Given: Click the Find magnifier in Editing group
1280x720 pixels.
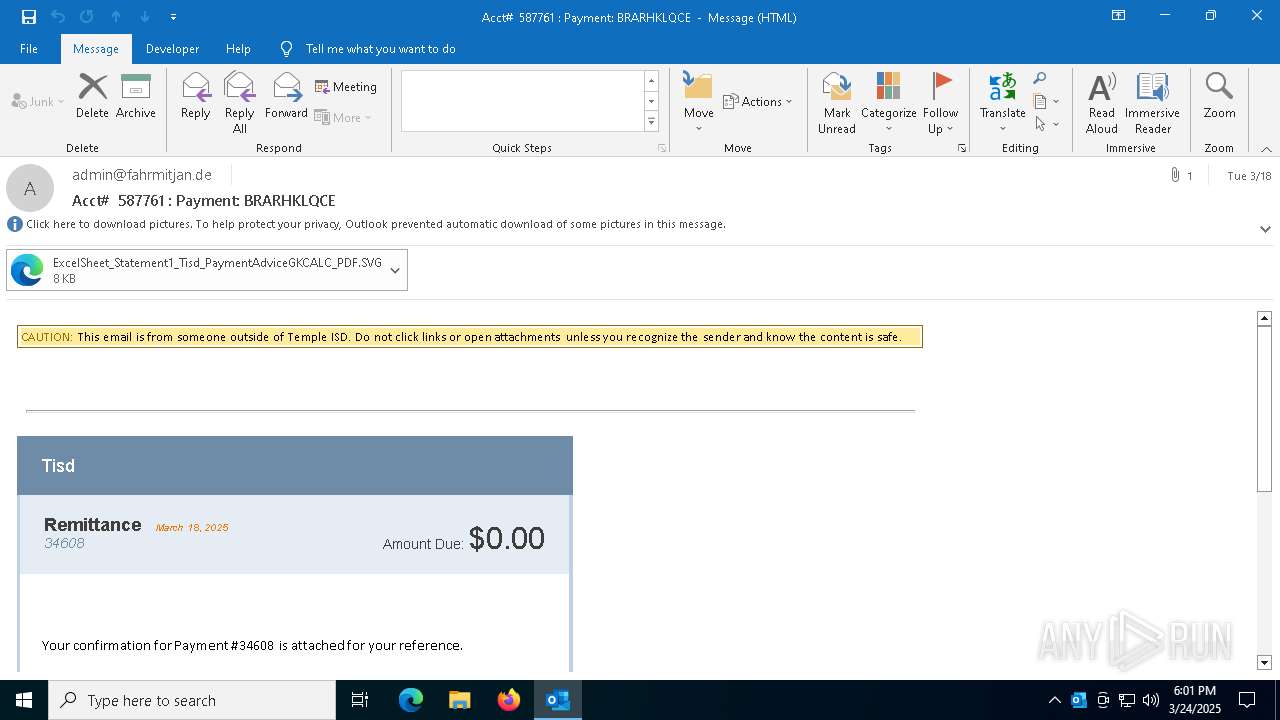Looking at the screenshot, I should coord(1040,79).
